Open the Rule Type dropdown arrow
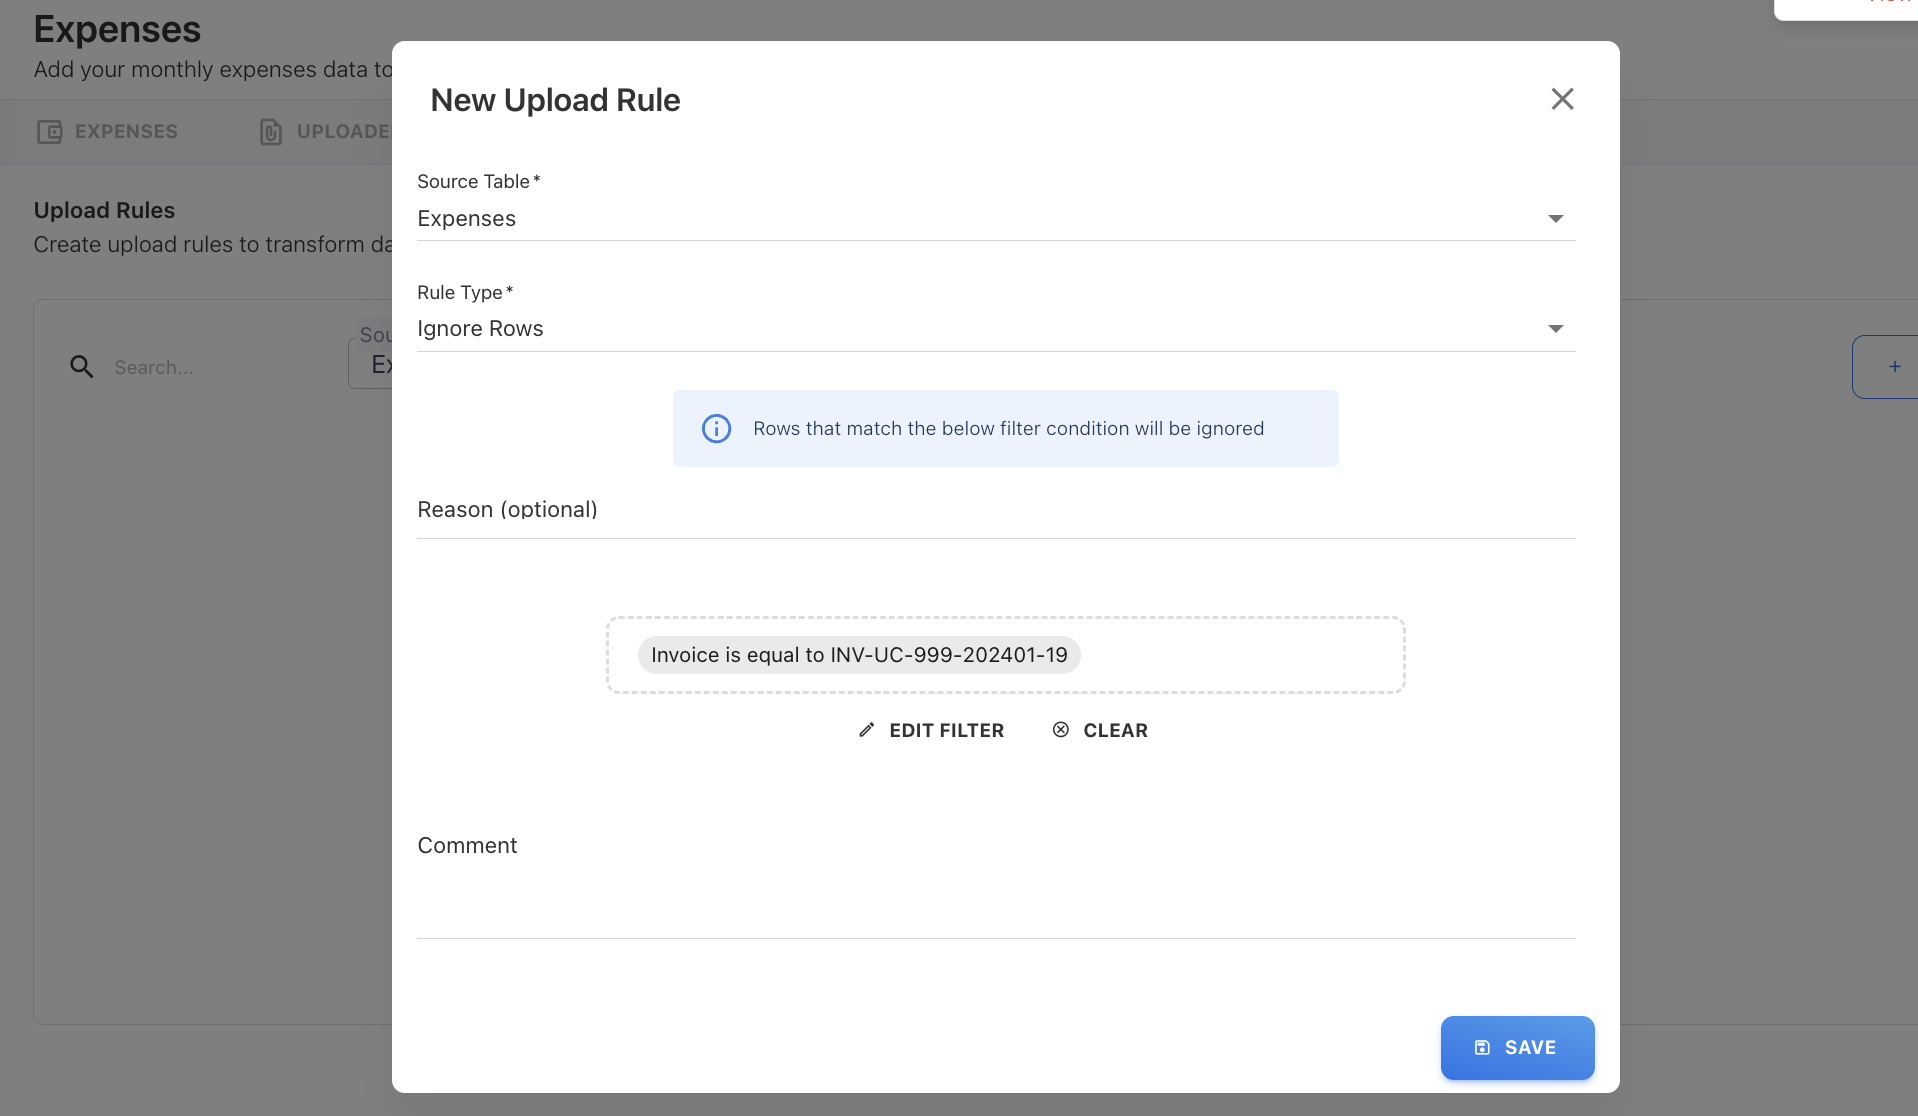 tap(1555, 329)
